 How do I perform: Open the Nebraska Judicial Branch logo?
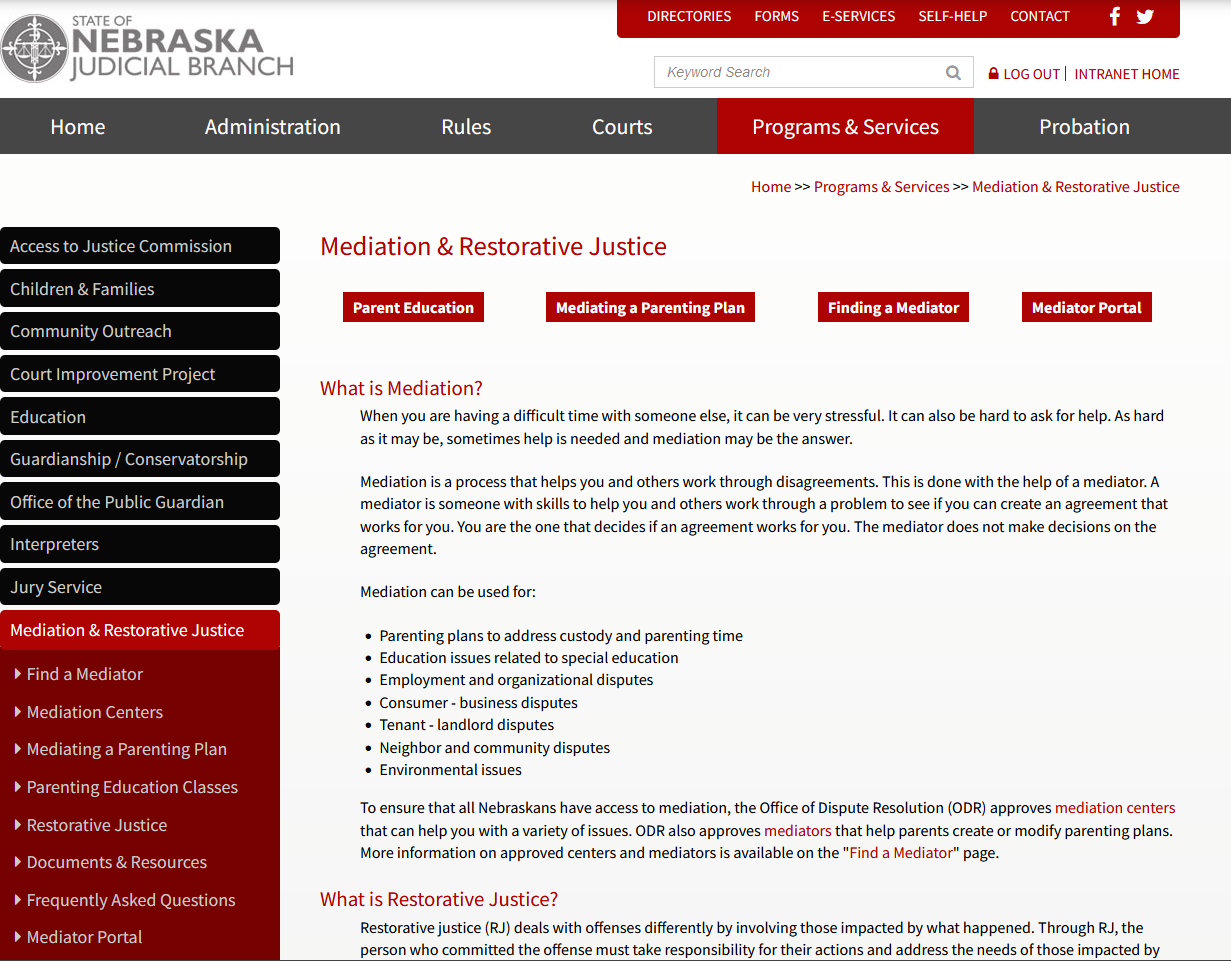[148, 48]
